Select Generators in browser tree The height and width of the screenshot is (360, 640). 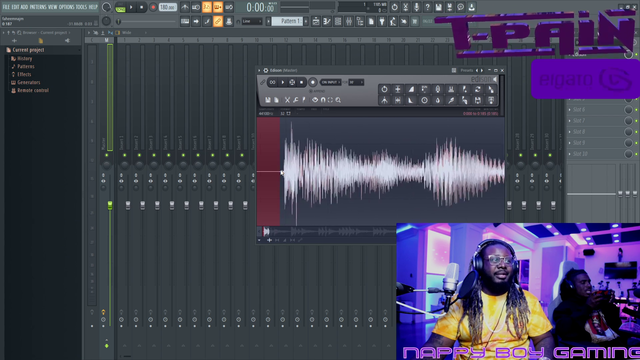pyautogui.click(x=29, y=82)
